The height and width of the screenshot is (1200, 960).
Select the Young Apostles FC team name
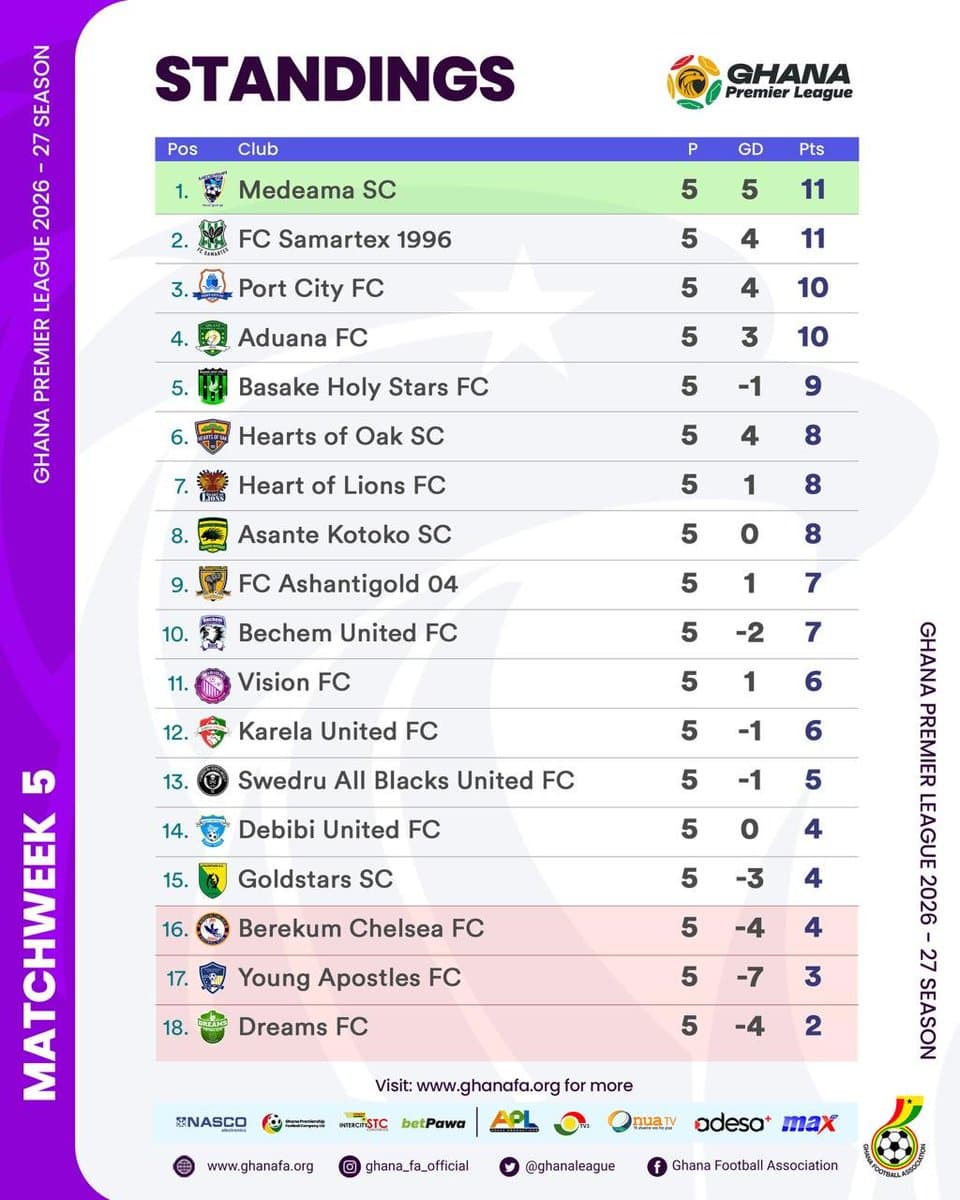coord(349,978)
